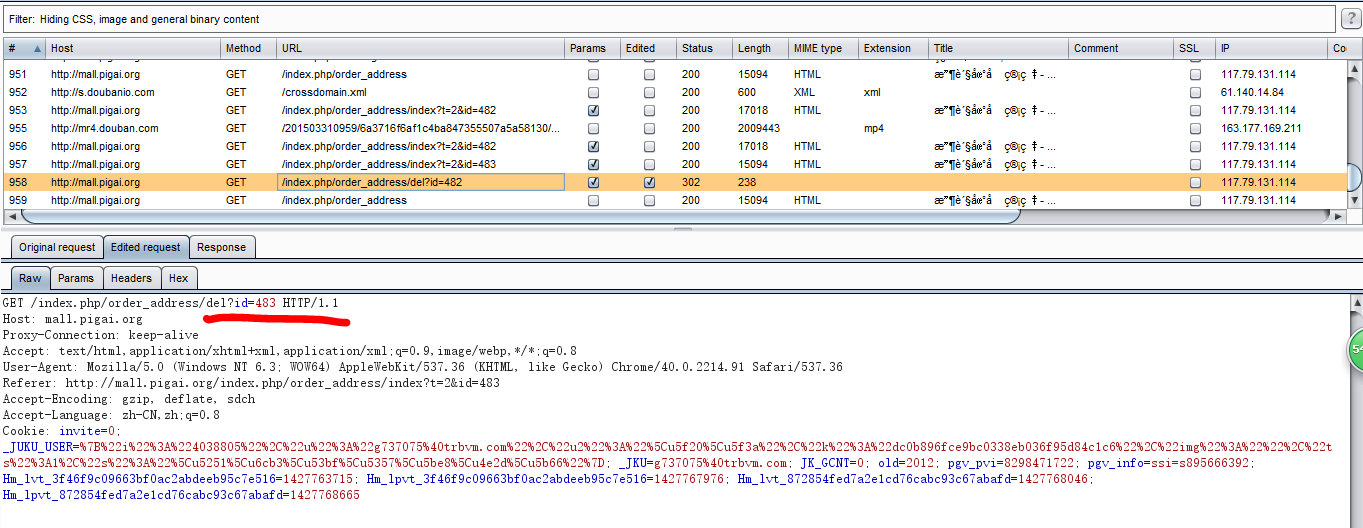Sort by the Method column header
The height and width of the screenshot is (528, 1363).
point(249,48)
